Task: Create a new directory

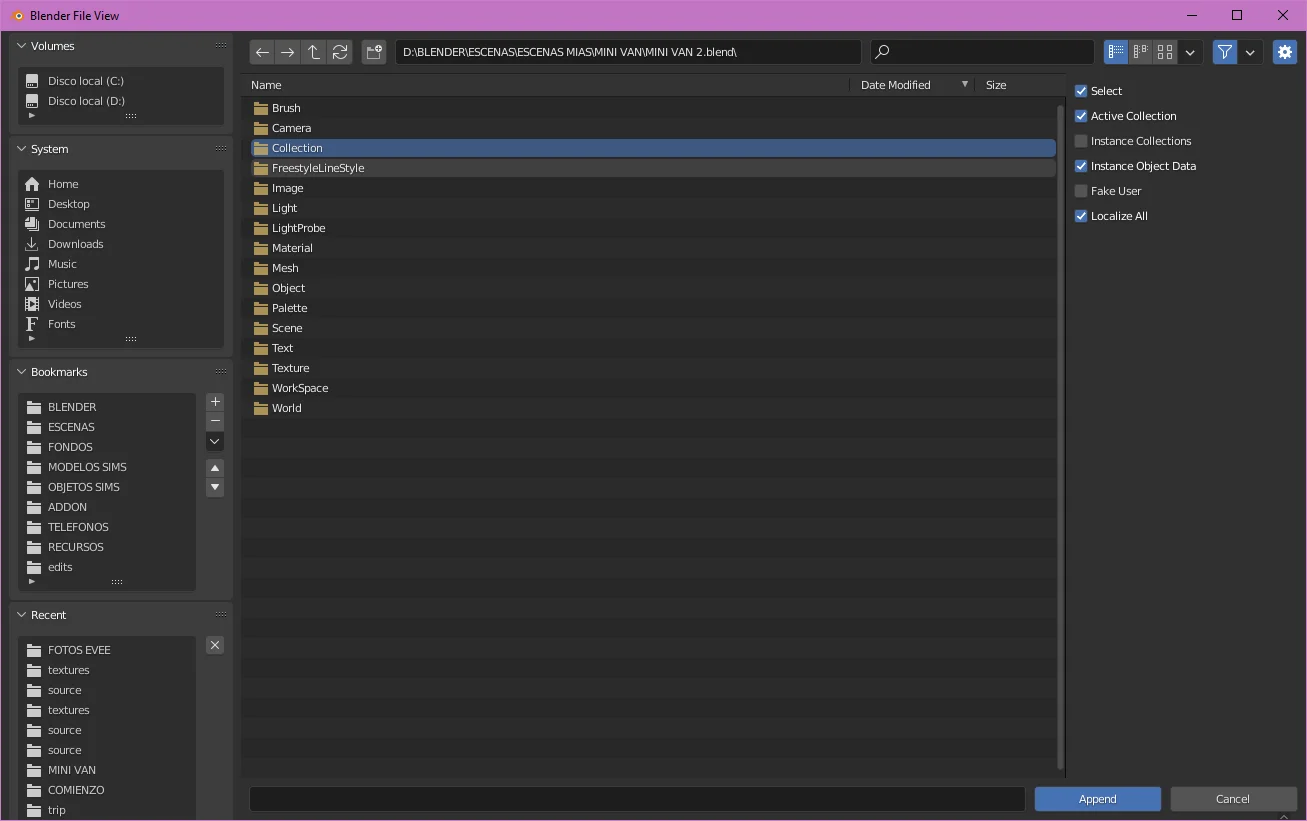Action: [374, 52]
